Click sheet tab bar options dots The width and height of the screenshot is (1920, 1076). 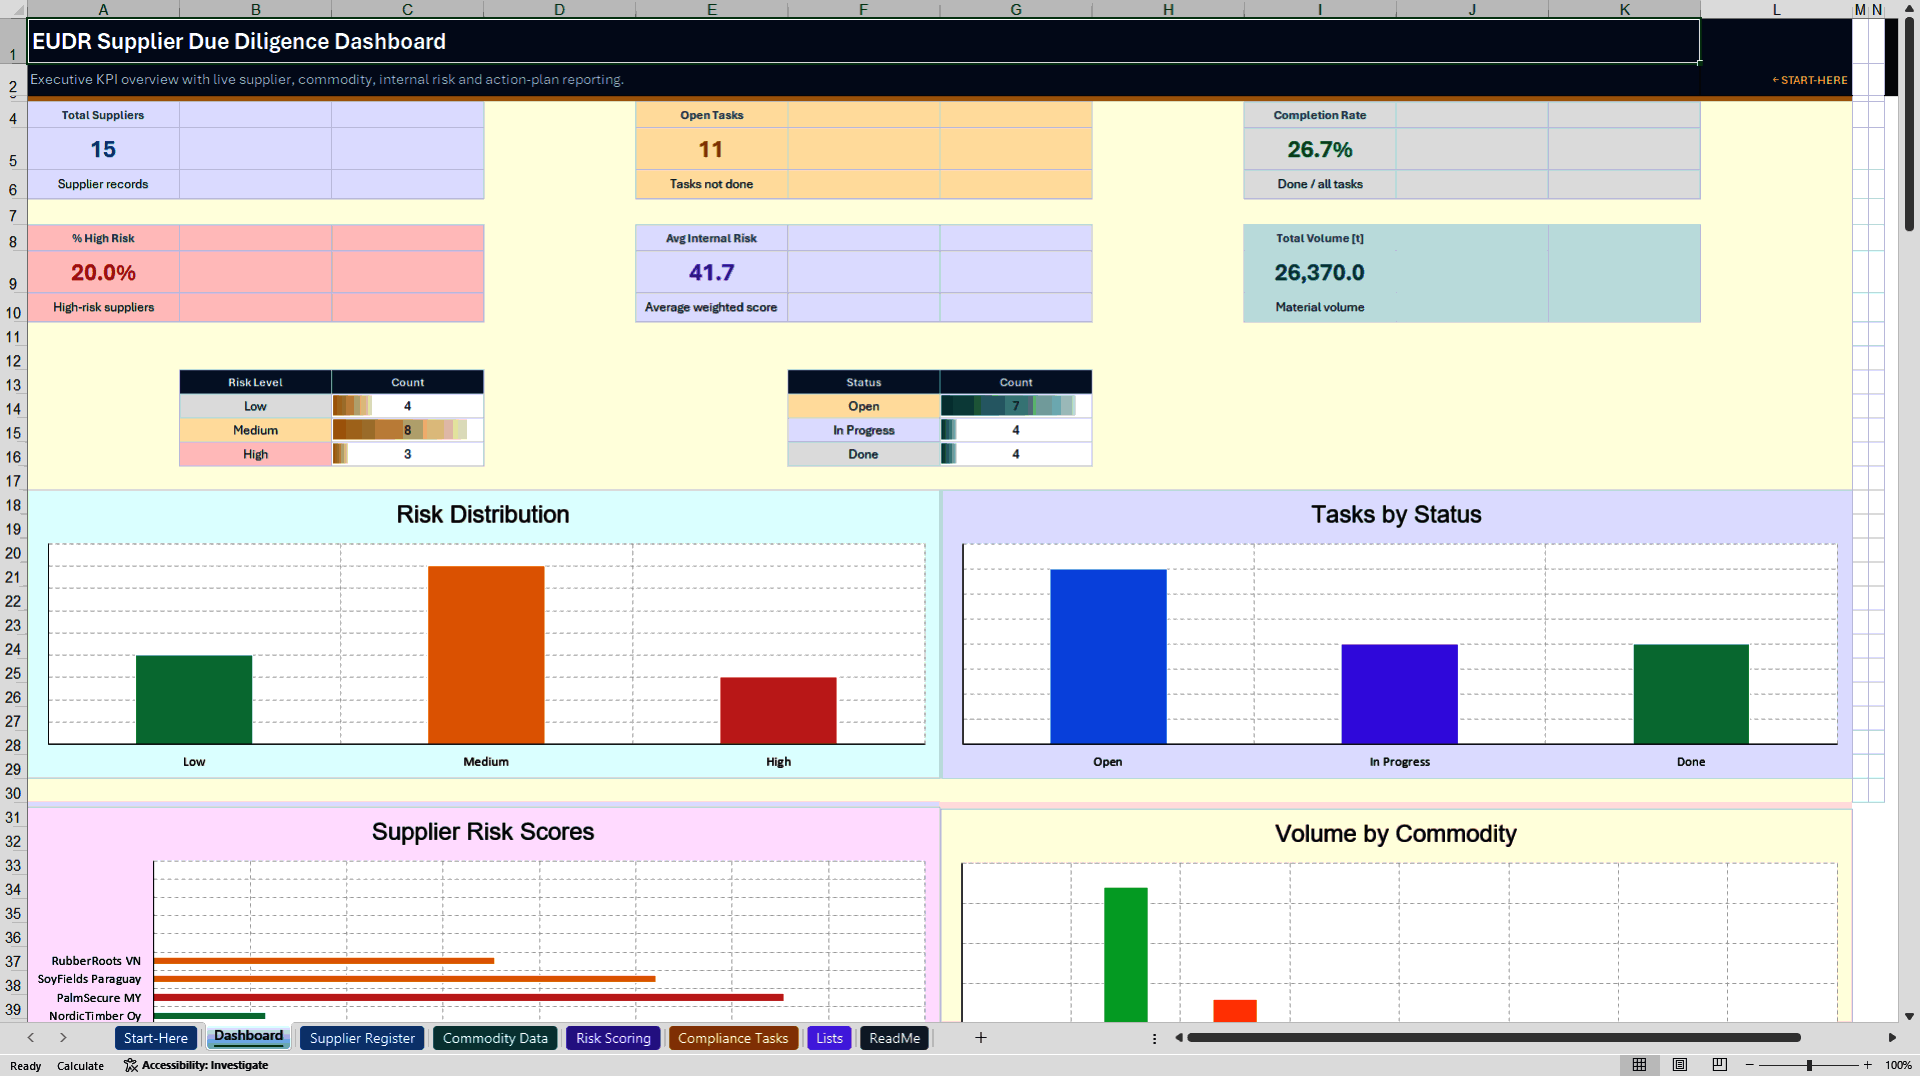[x=1154, y=1038]
